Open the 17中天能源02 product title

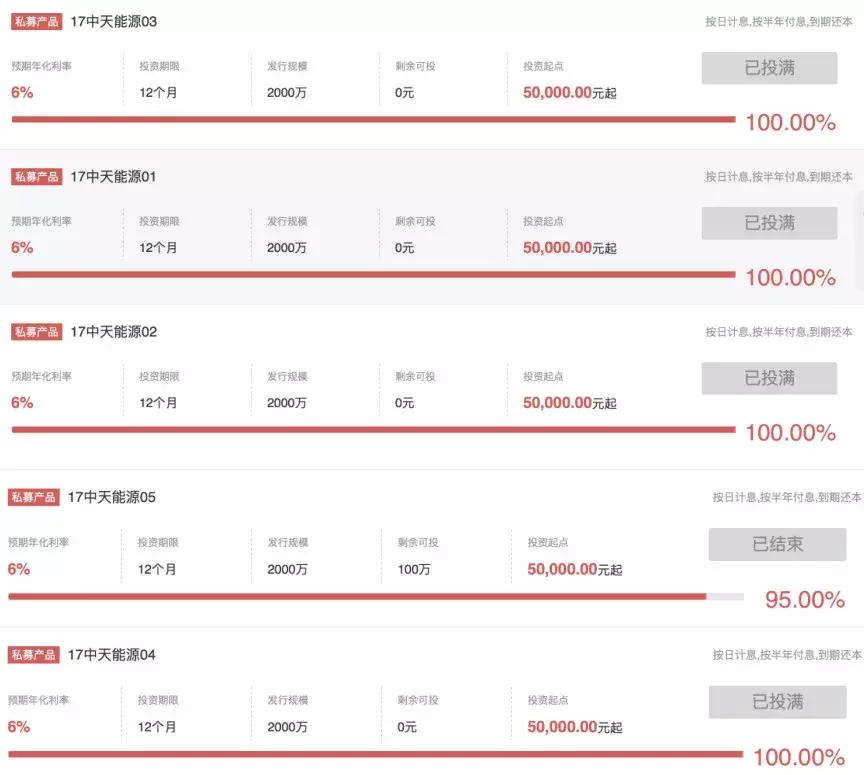click(113, 332)
